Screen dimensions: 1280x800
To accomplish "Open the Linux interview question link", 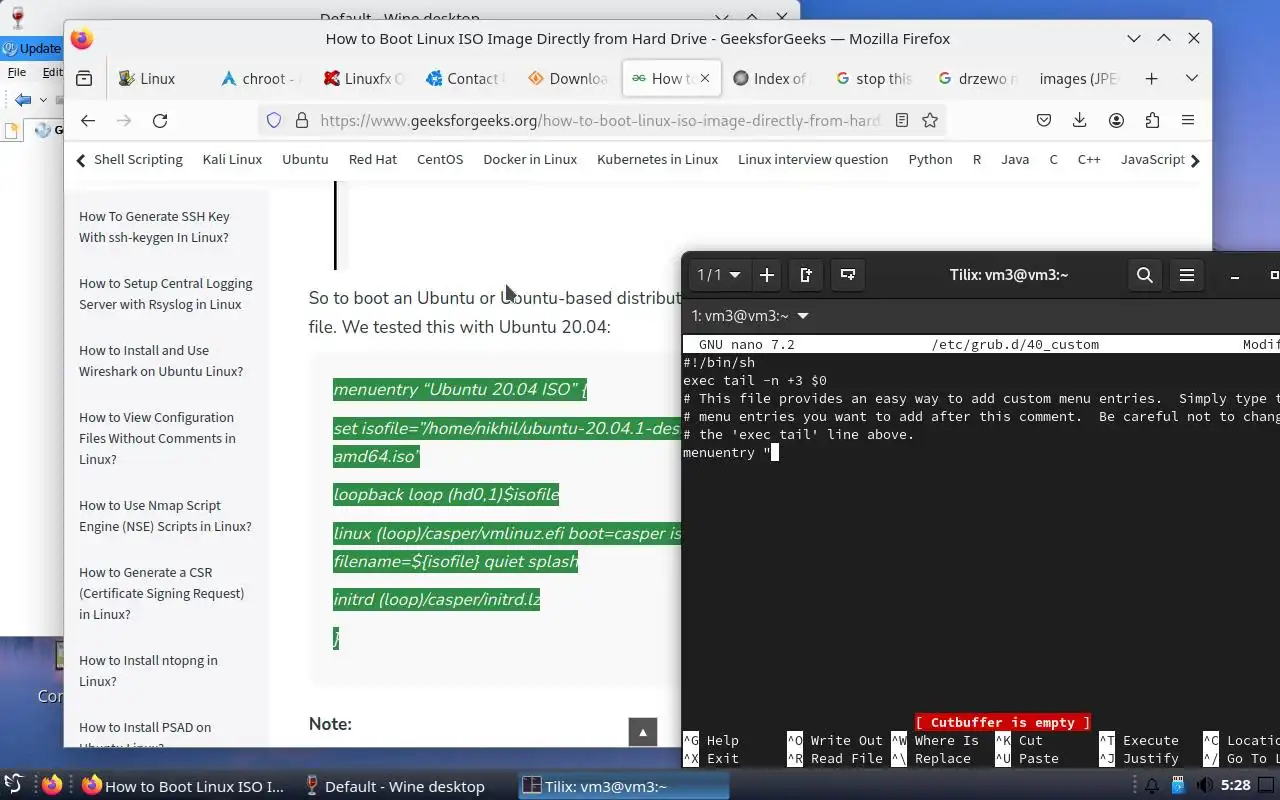I will point(813,159).
